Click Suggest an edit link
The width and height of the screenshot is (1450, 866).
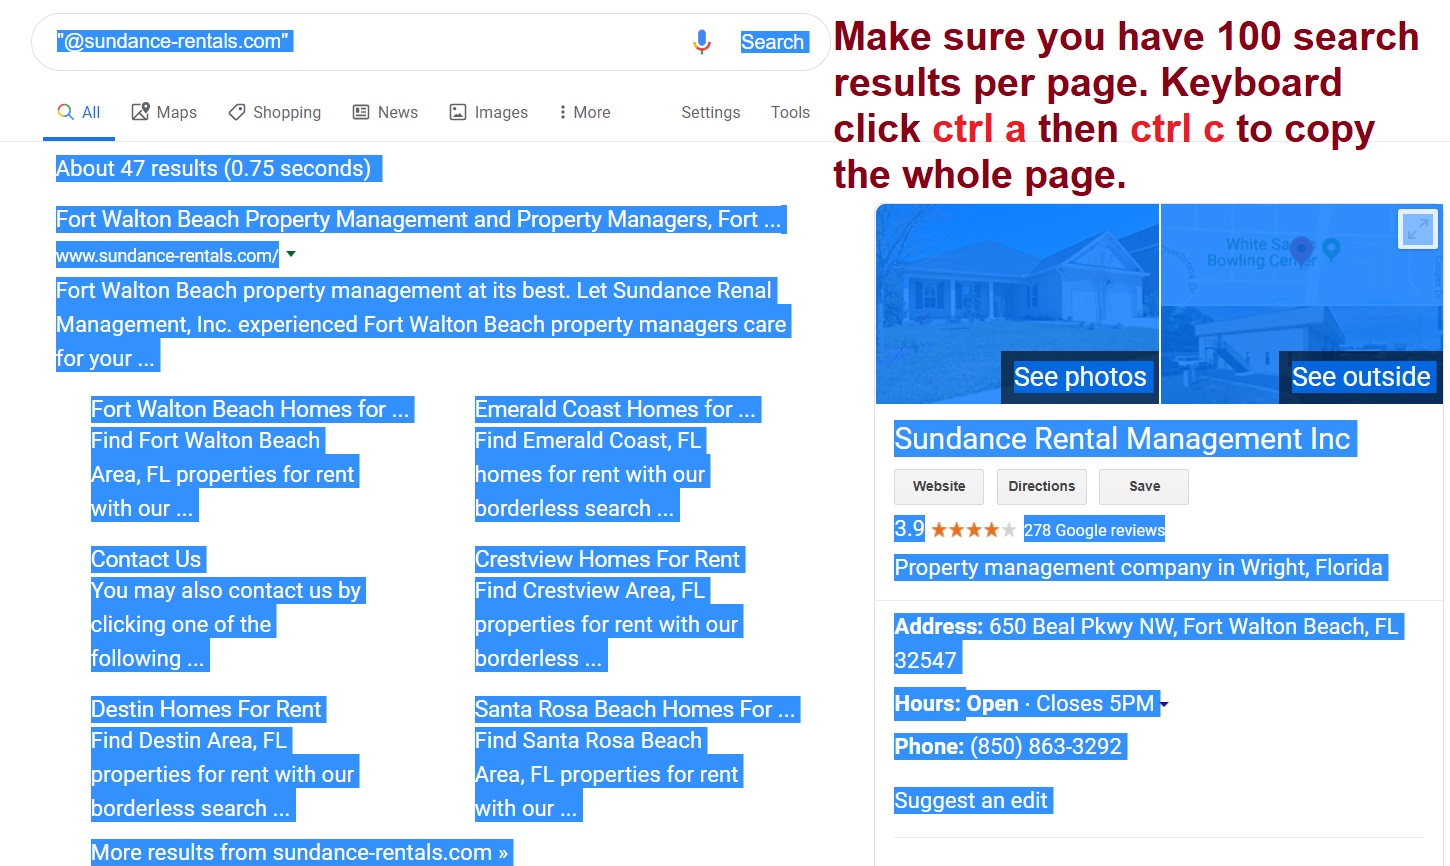click(971, 800)
